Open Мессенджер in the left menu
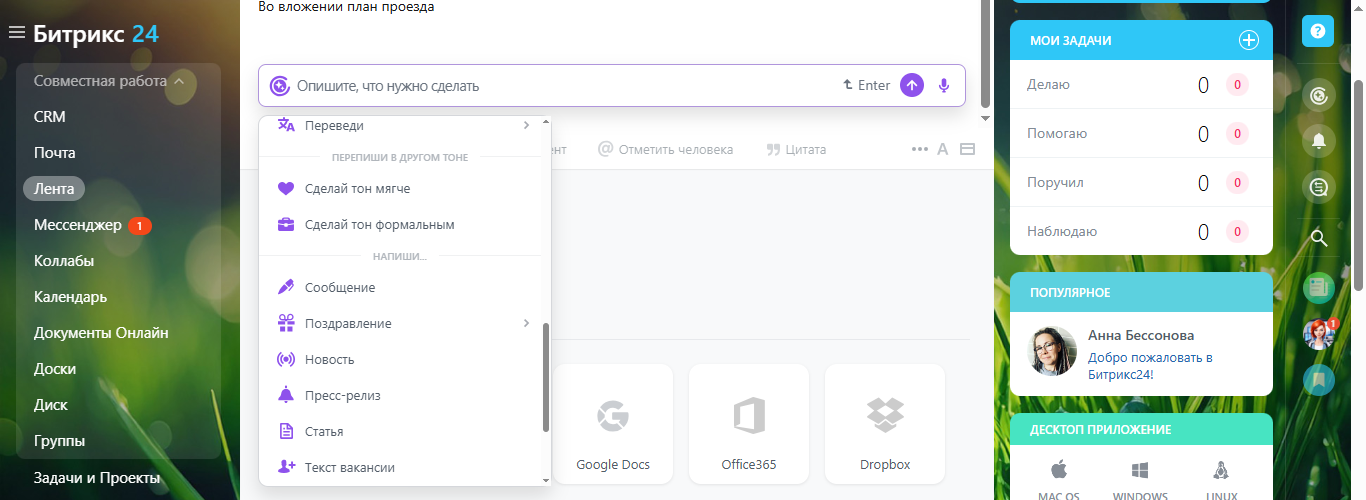1366x500 pixels. point(78,225)
